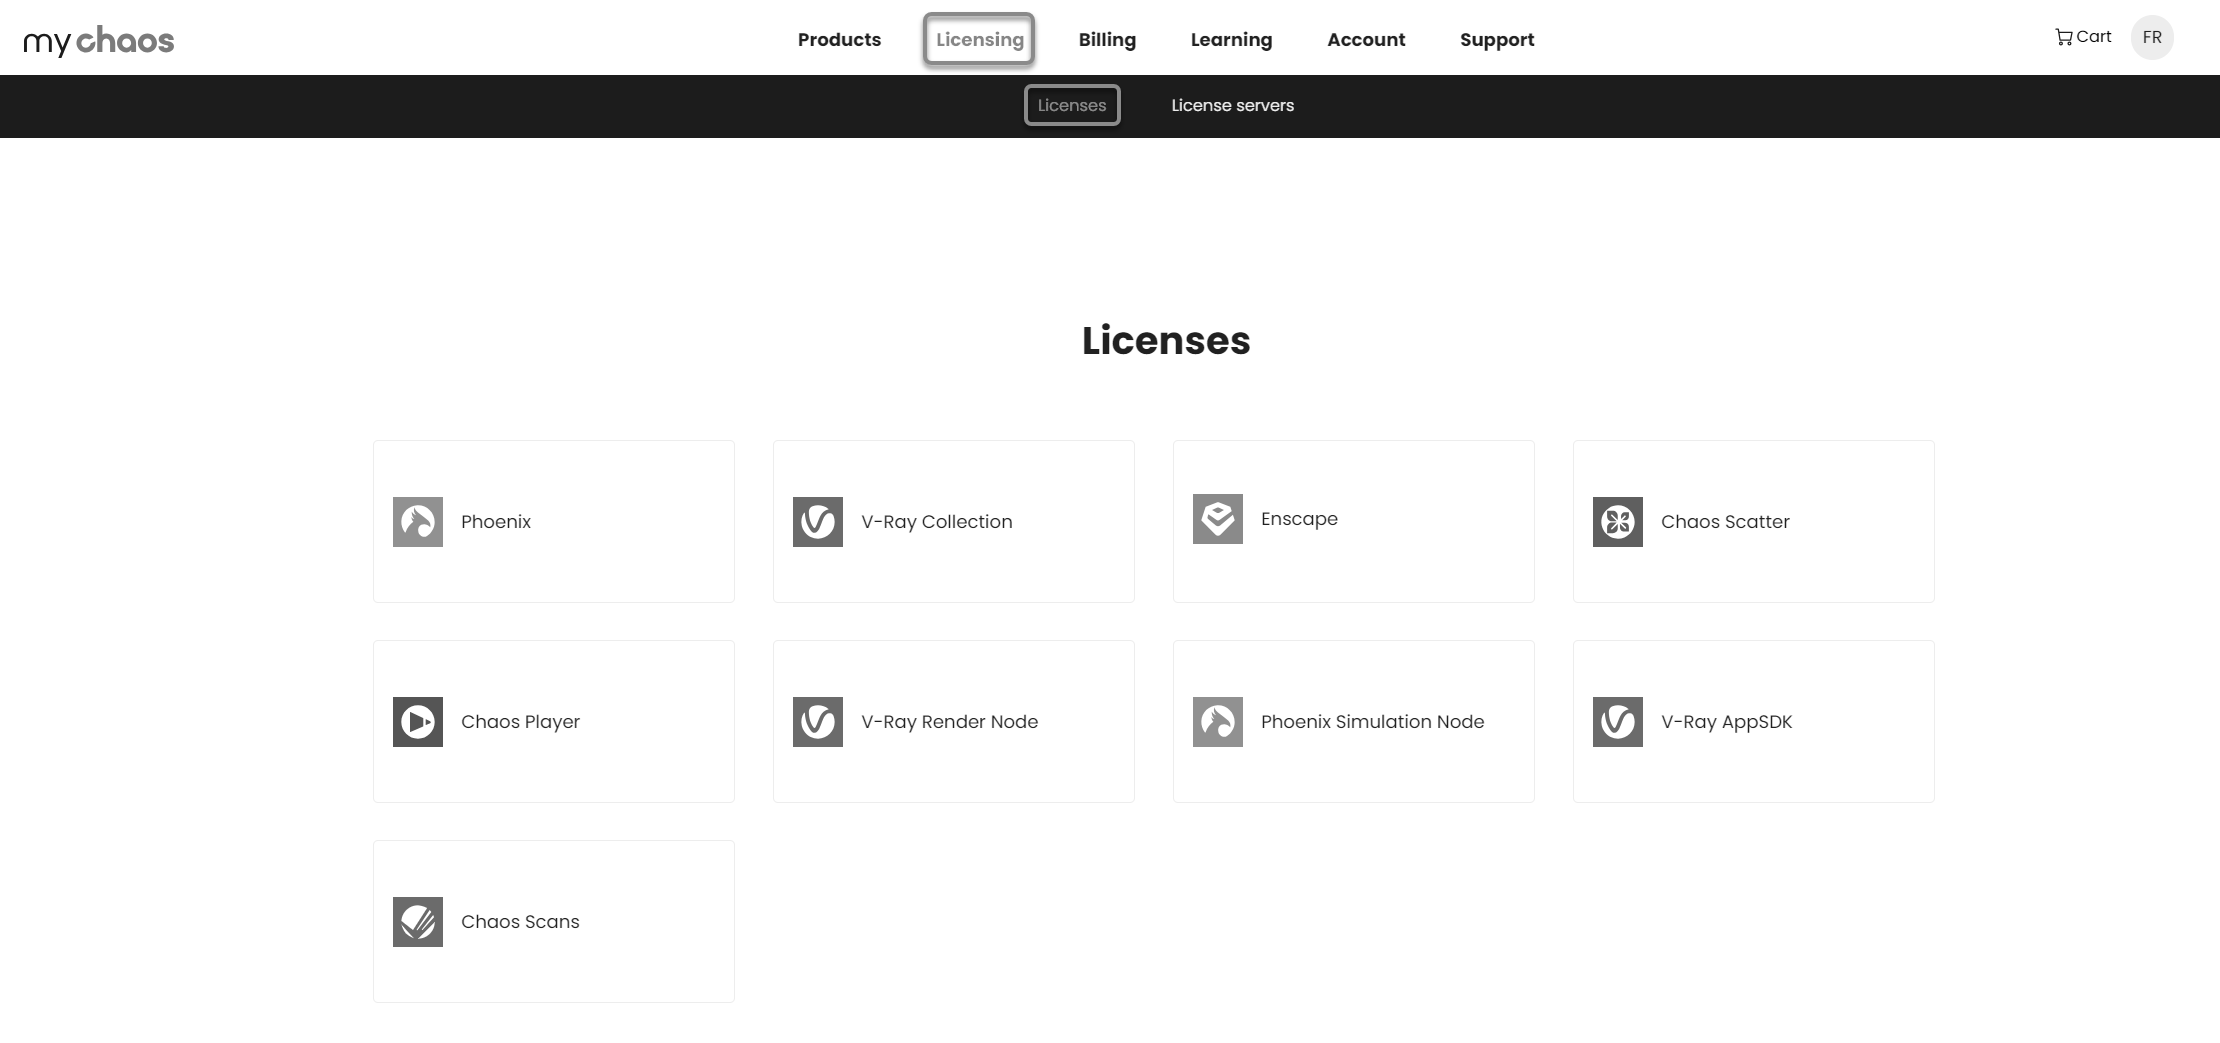
Task: Open Phoenix license label
Action: 496,522
